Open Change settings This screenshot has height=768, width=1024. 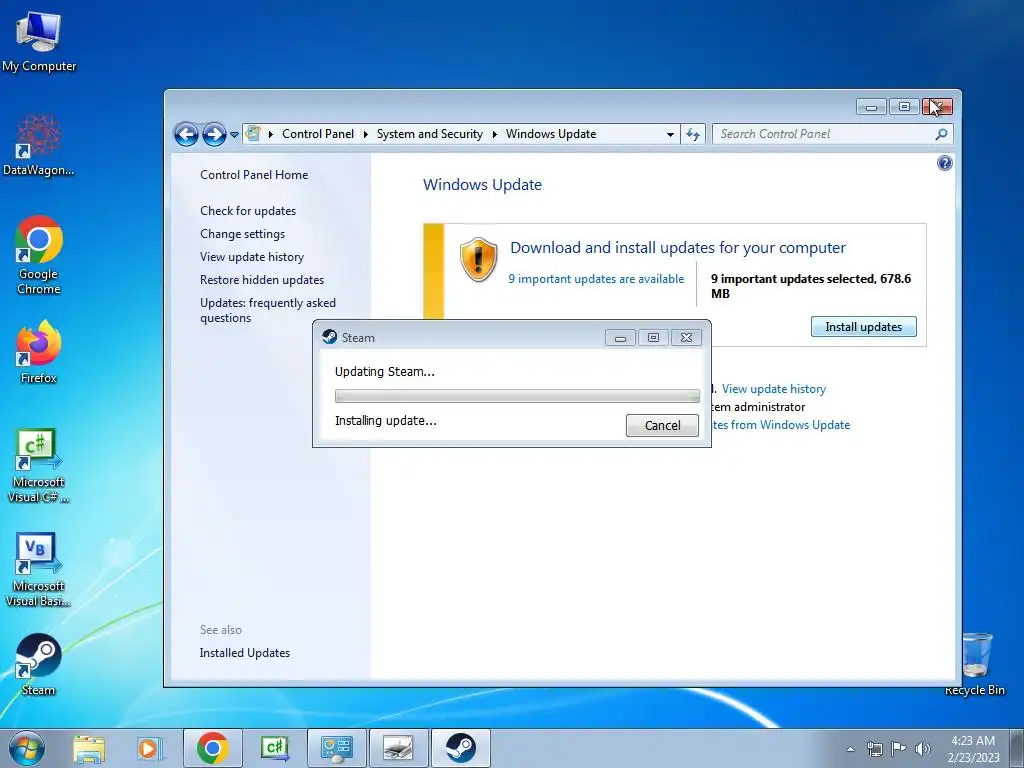point(242,234)
